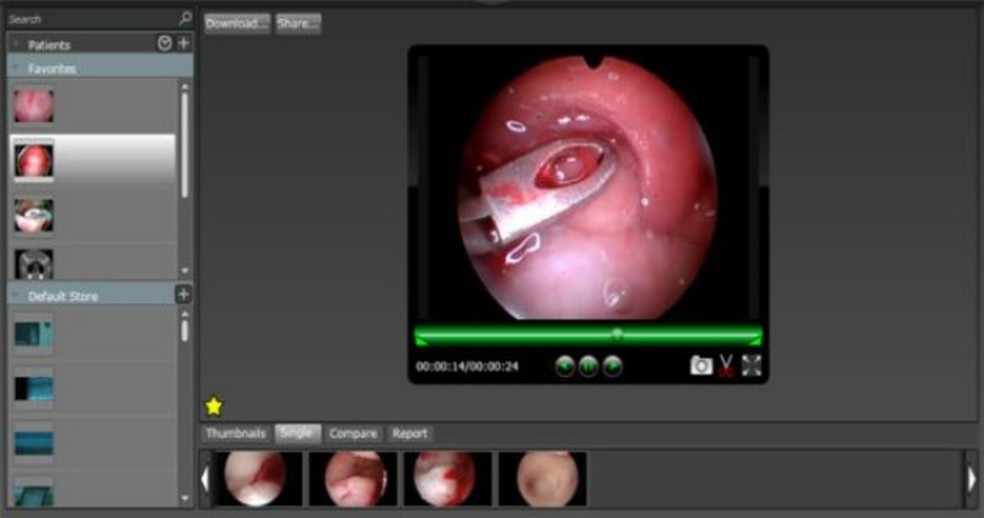Open third filmstrip endoscopy image
The width and height of the screenshot is (984, 518).
(x=447, y=478)
